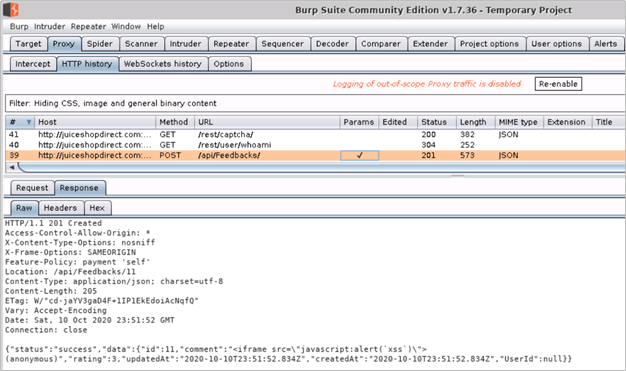Viewport: 626px width, 371px height.
Task: Click the Re-enable button
Action: click(x=558, y=84)
